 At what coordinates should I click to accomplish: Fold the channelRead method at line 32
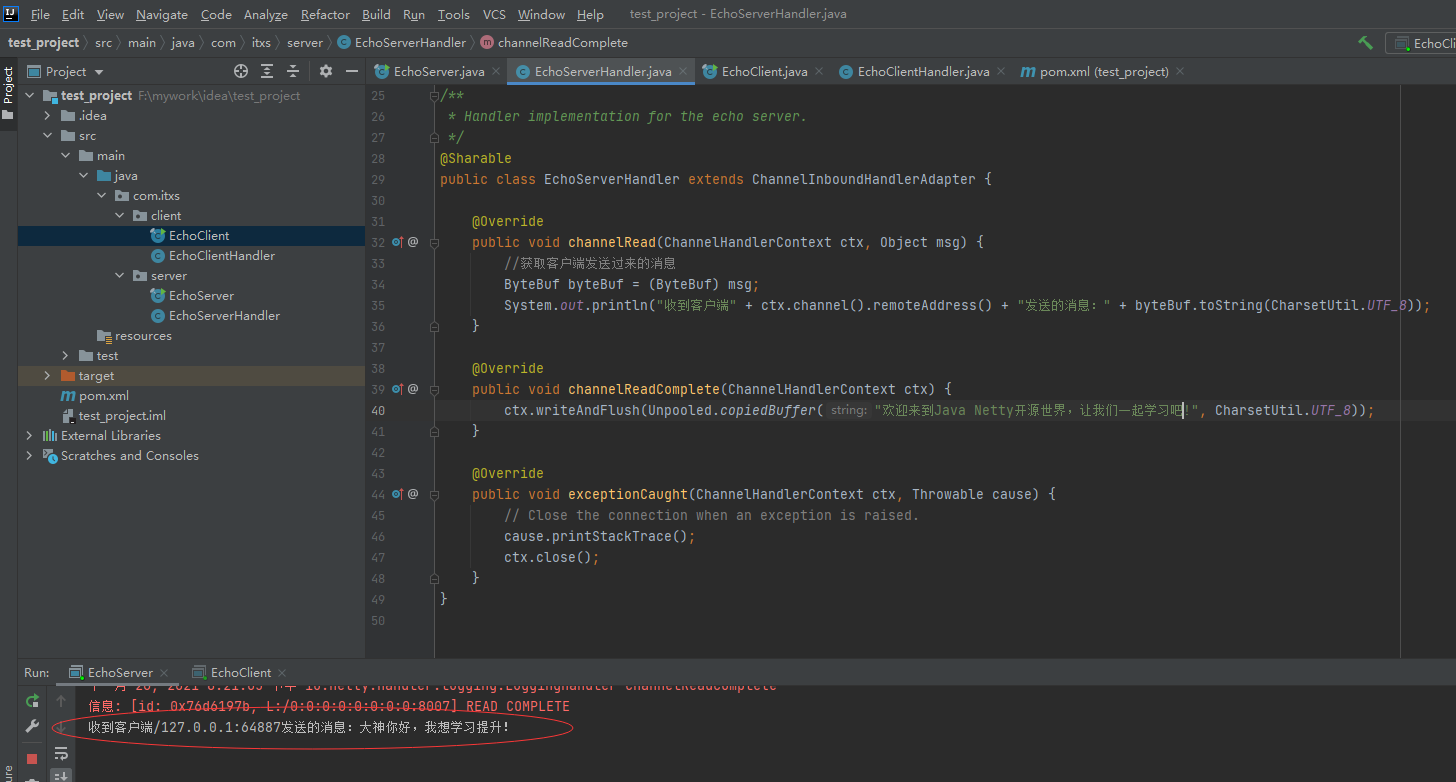pyautogui.click(x=434, y=242)
